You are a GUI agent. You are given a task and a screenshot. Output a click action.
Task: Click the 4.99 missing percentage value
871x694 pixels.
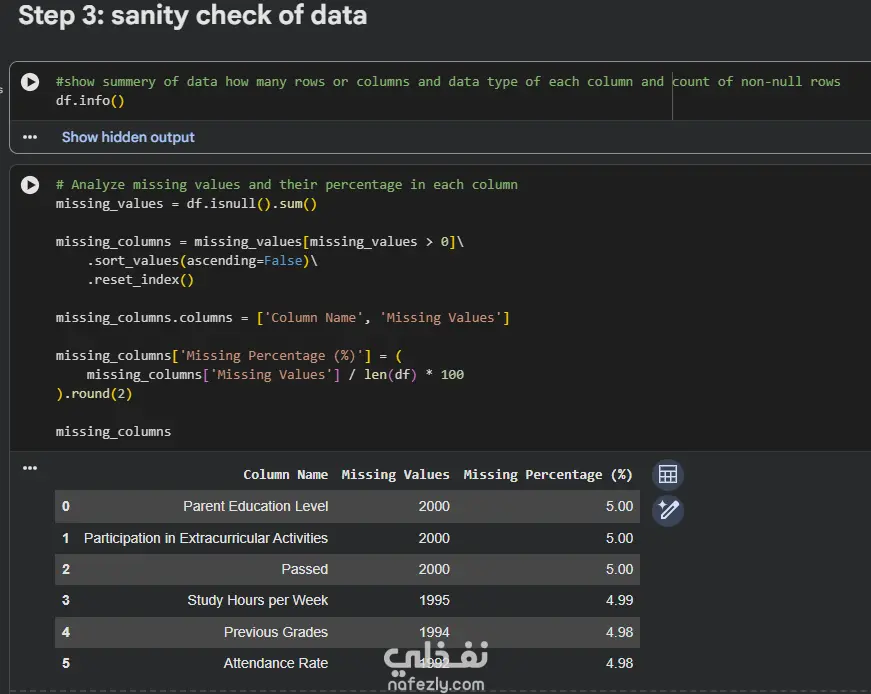coord(619,600)
